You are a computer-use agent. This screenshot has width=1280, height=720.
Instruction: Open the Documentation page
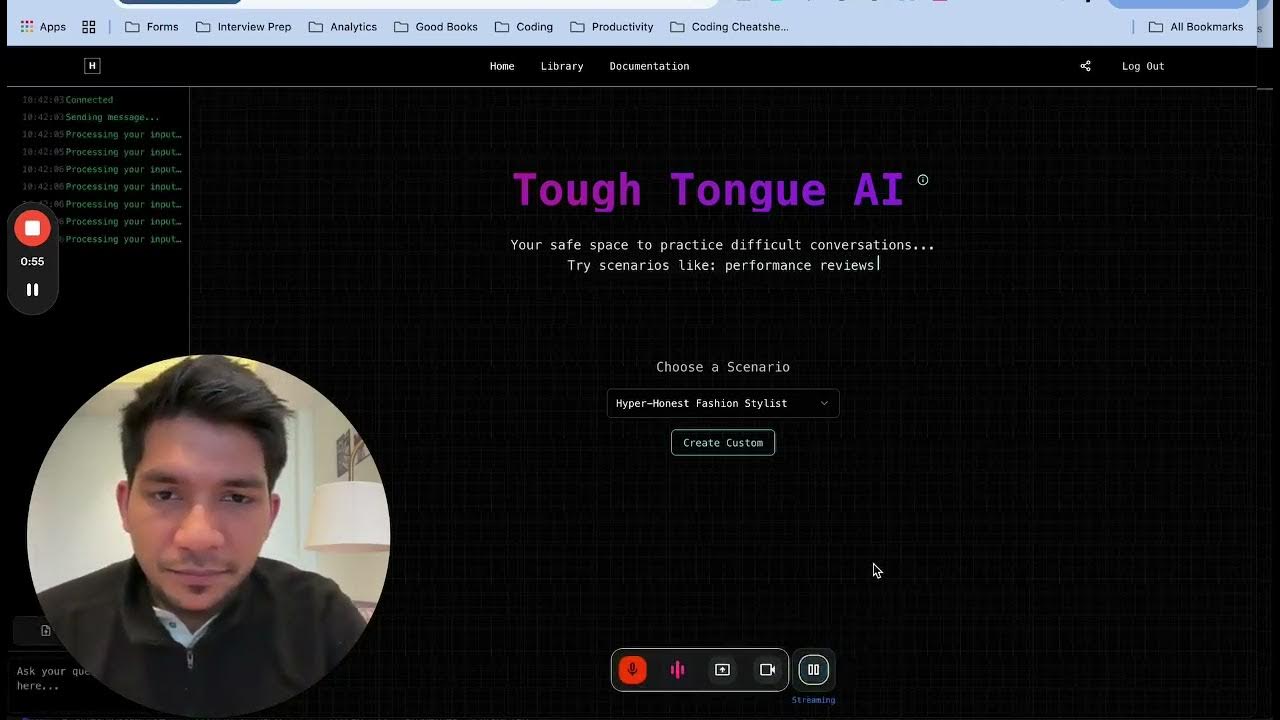pyautogui.click(x=649, y=66)
